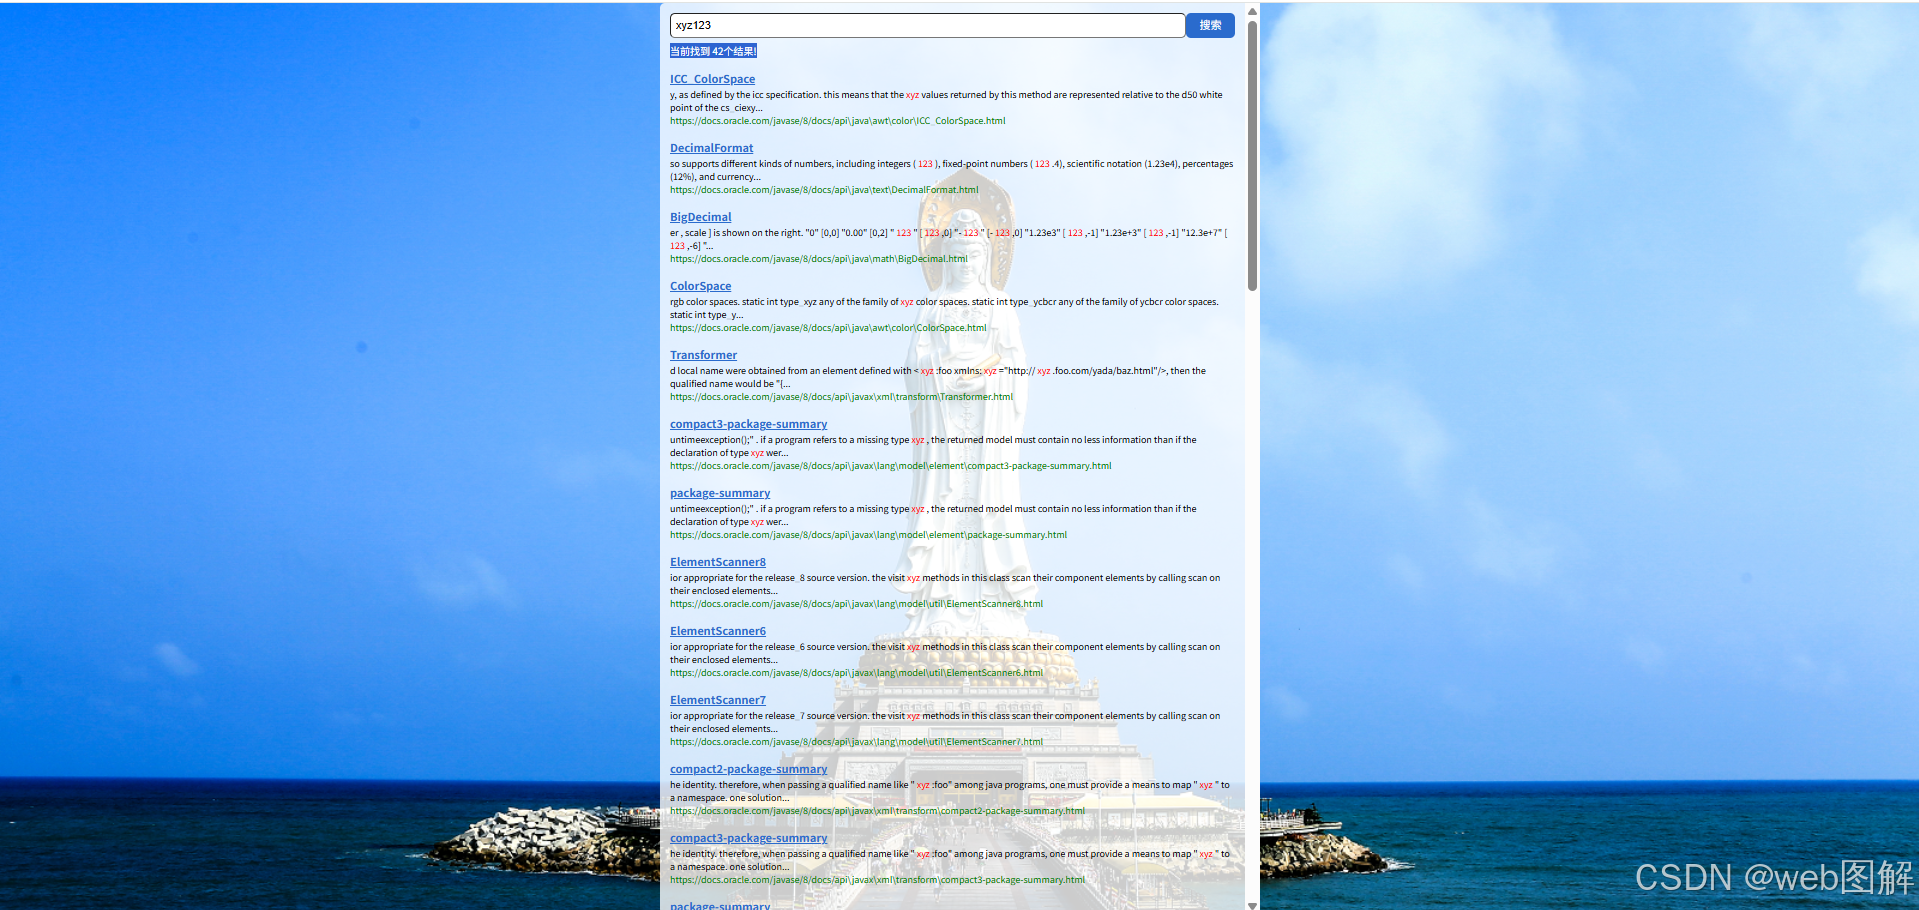The width and height of the screenshot is (1919, 910).
Task: Open the DecimalFormat result link
Action: pyautogui.click(x=711, y=148)
